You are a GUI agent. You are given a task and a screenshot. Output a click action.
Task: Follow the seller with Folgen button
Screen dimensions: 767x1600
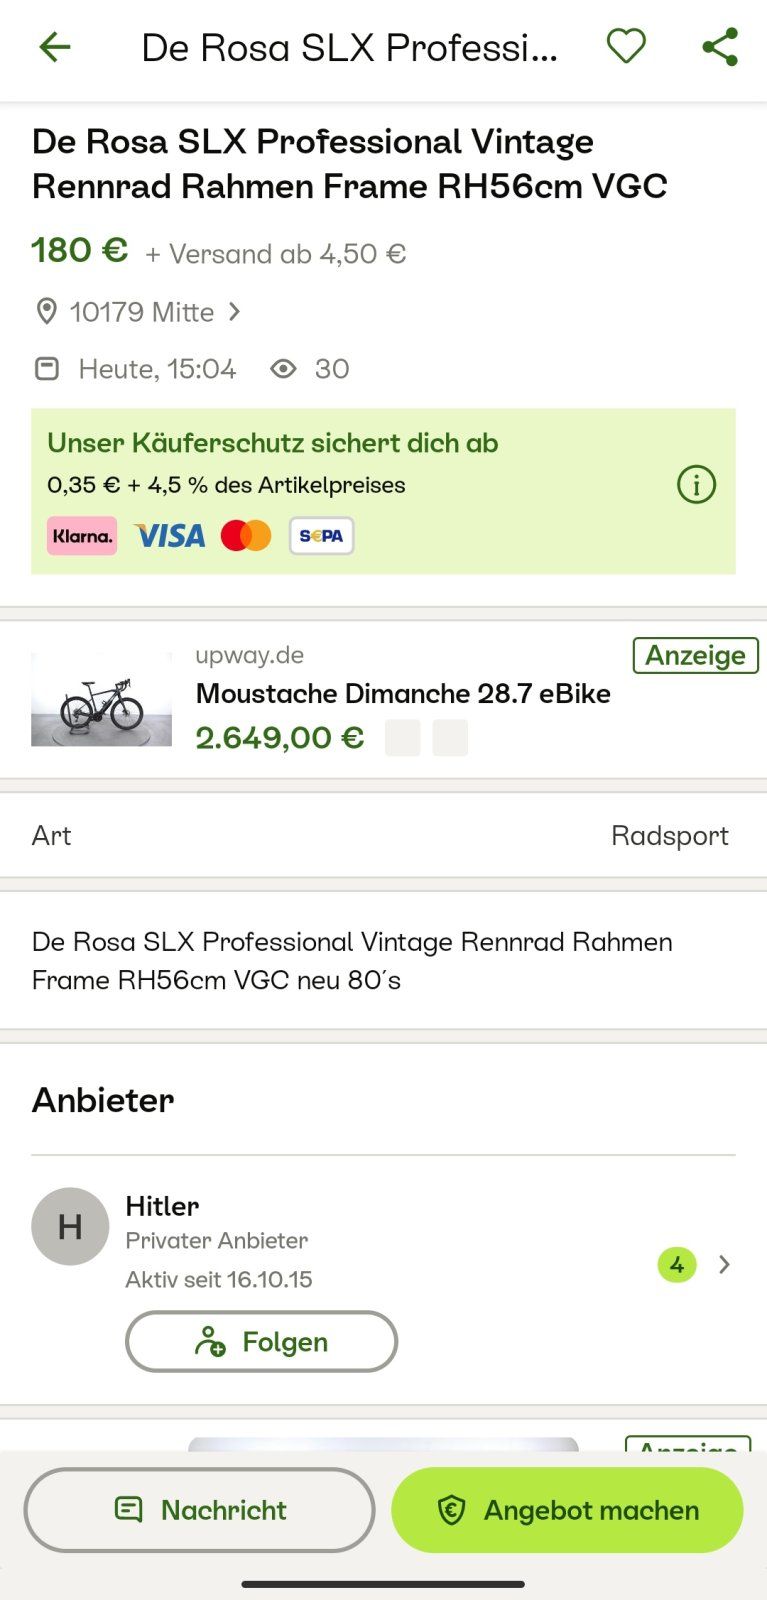pos(261,1341)
